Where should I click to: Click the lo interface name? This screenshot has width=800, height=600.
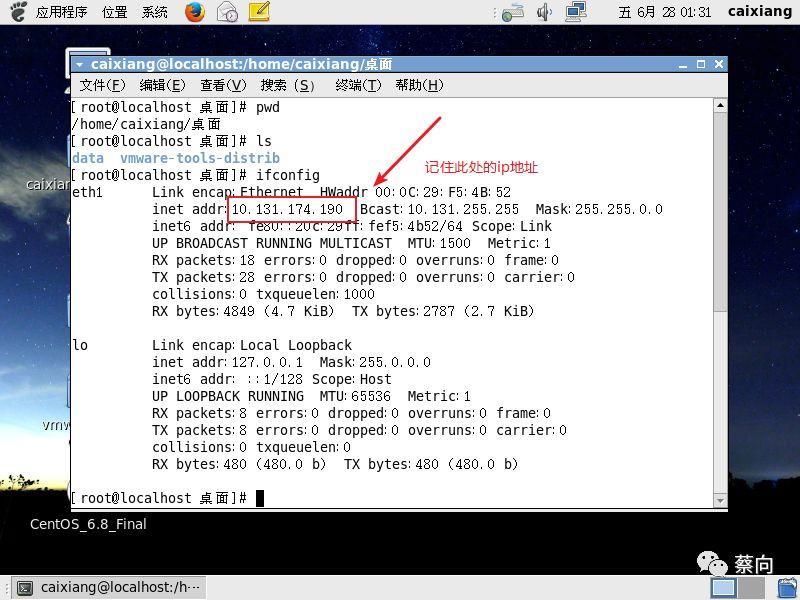80,345
